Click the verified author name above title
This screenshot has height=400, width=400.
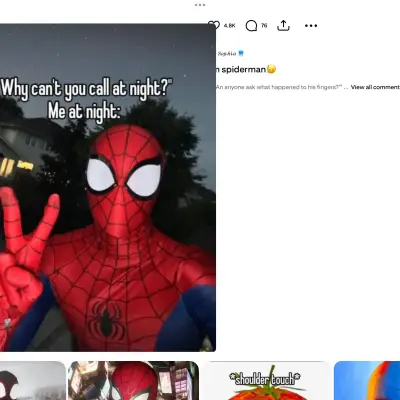[x=230, y=53]
